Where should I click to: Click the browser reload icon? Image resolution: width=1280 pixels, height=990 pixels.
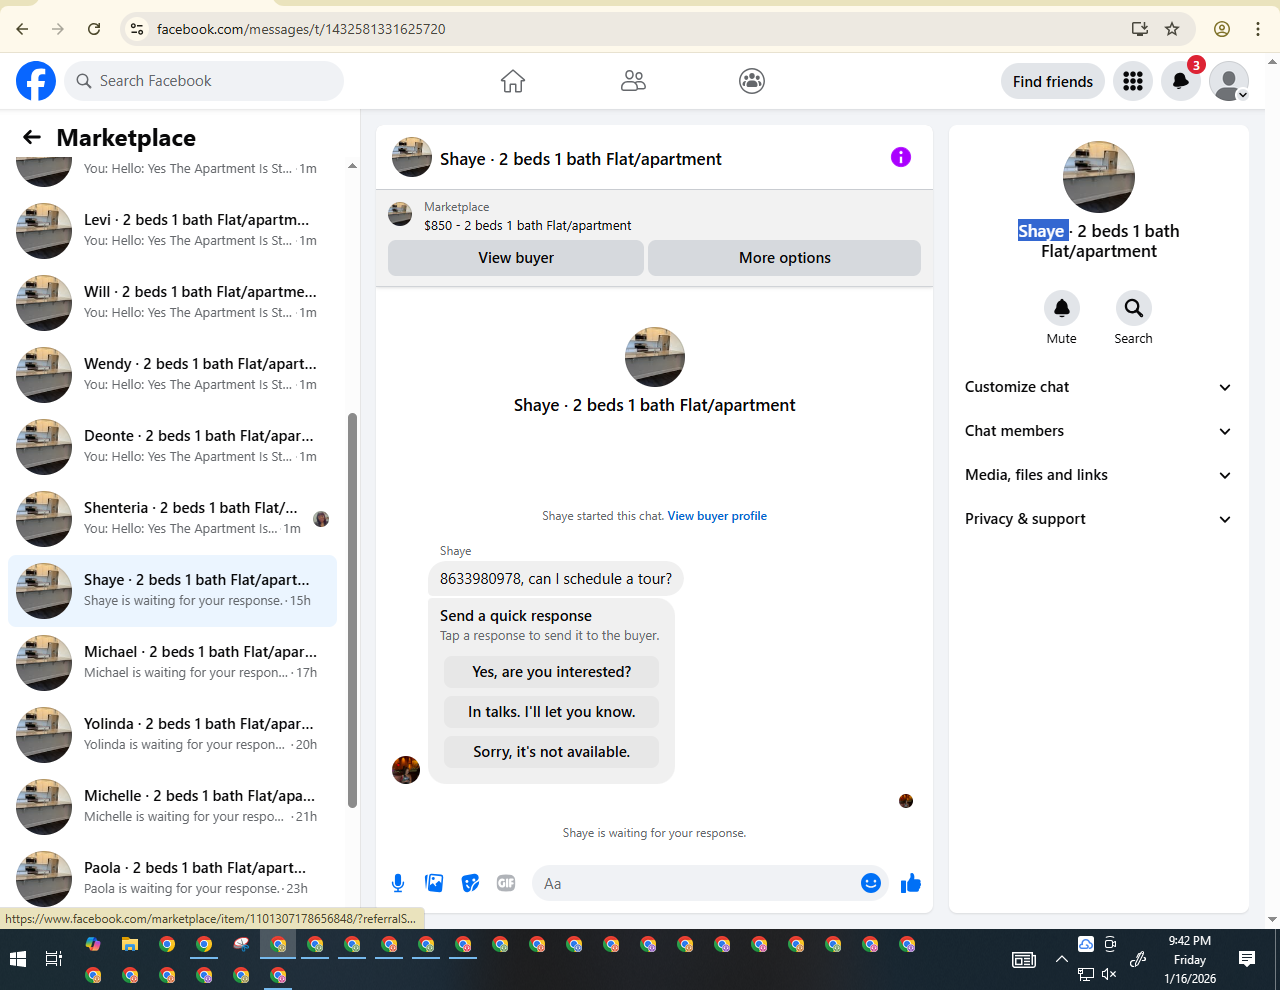click(94, 29)
